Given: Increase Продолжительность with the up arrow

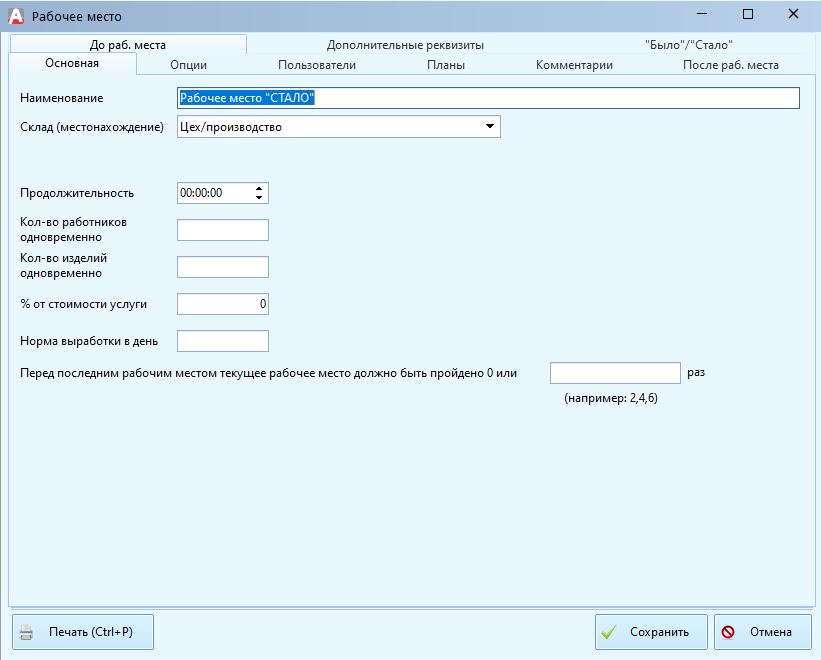Looking at the screenshot, I should pos(259,189).
